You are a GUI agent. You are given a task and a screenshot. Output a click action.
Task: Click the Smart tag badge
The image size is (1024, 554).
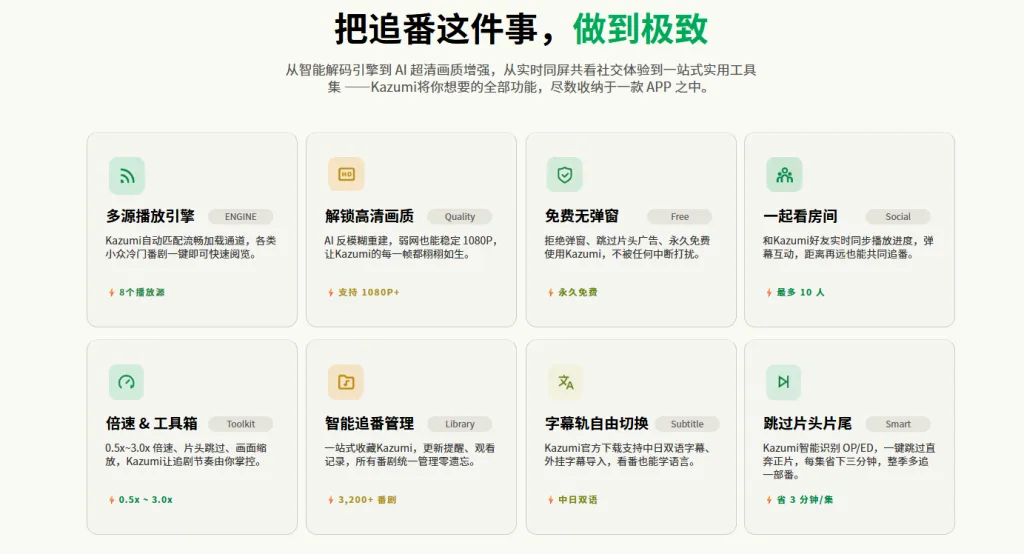point(898,424)
